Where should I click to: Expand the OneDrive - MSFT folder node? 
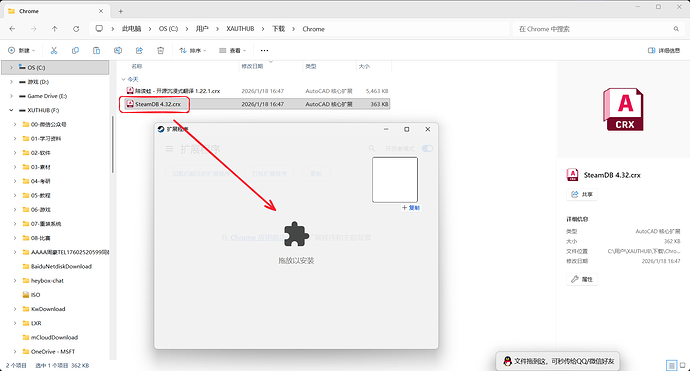tap(15, 352)
